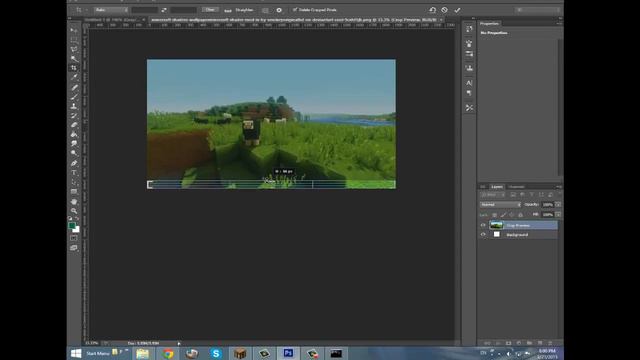
Task: Open the layer Fill dropdown arrow
Action: (558, 214)
